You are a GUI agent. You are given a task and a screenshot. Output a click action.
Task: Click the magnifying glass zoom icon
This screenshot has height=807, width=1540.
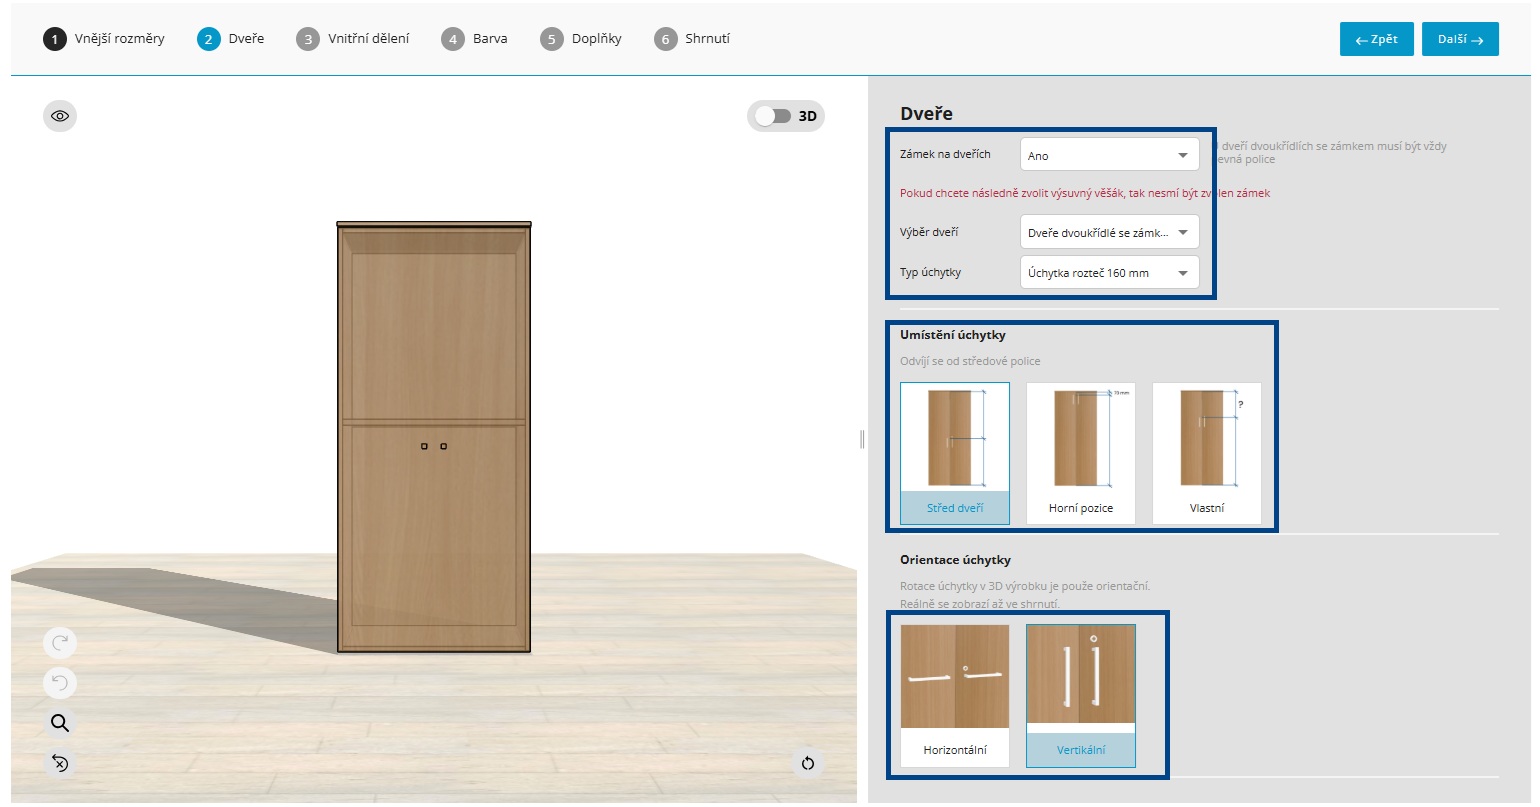60,723
